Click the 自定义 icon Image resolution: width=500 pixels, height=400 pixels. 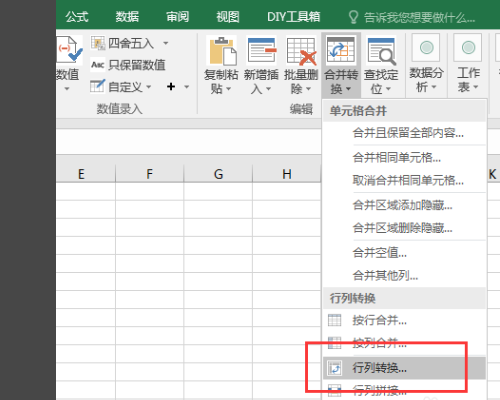(98, 86)
